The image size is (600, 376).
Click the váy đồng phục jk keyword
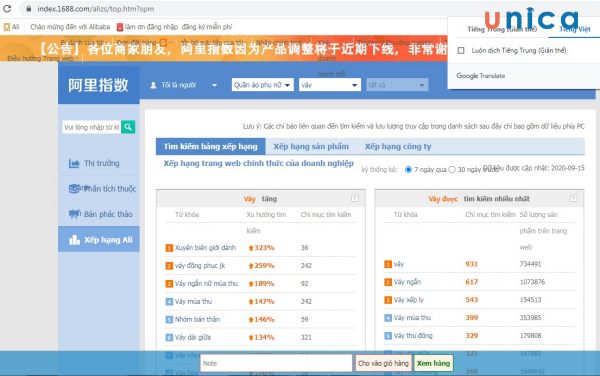click(x=200, y=265)
